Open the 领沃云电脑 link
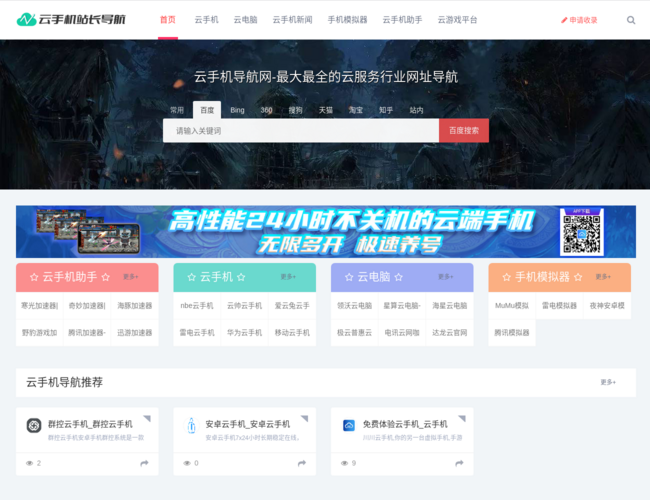This screenshot has height=500, width=650. [354, 306]
